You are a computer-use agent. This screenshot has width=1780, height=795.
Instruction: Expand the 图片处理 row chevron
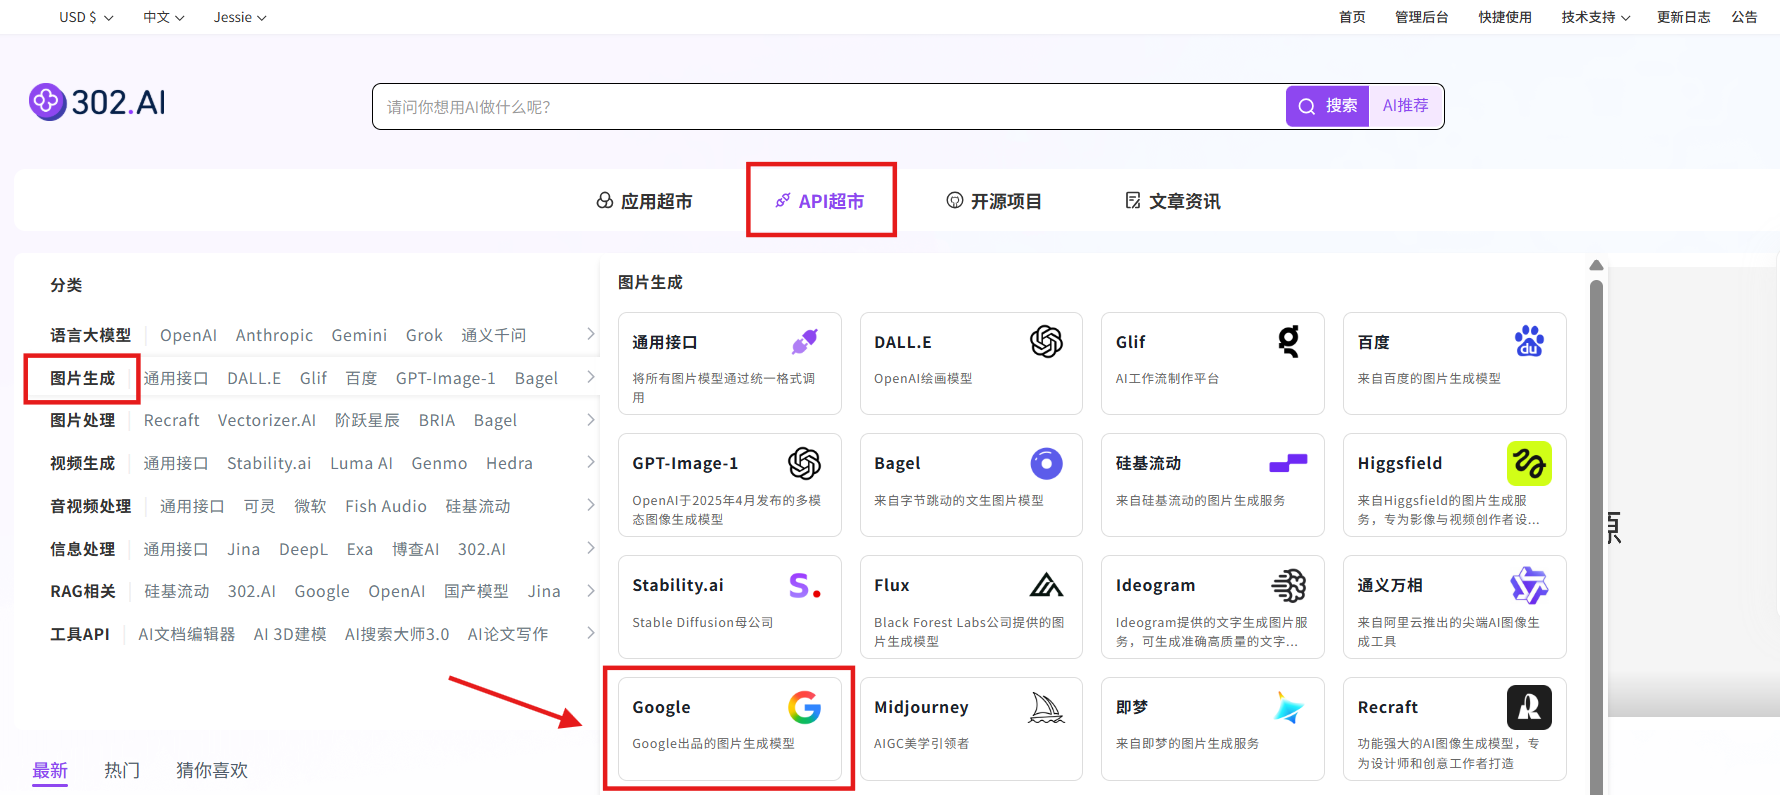(591, 420)
